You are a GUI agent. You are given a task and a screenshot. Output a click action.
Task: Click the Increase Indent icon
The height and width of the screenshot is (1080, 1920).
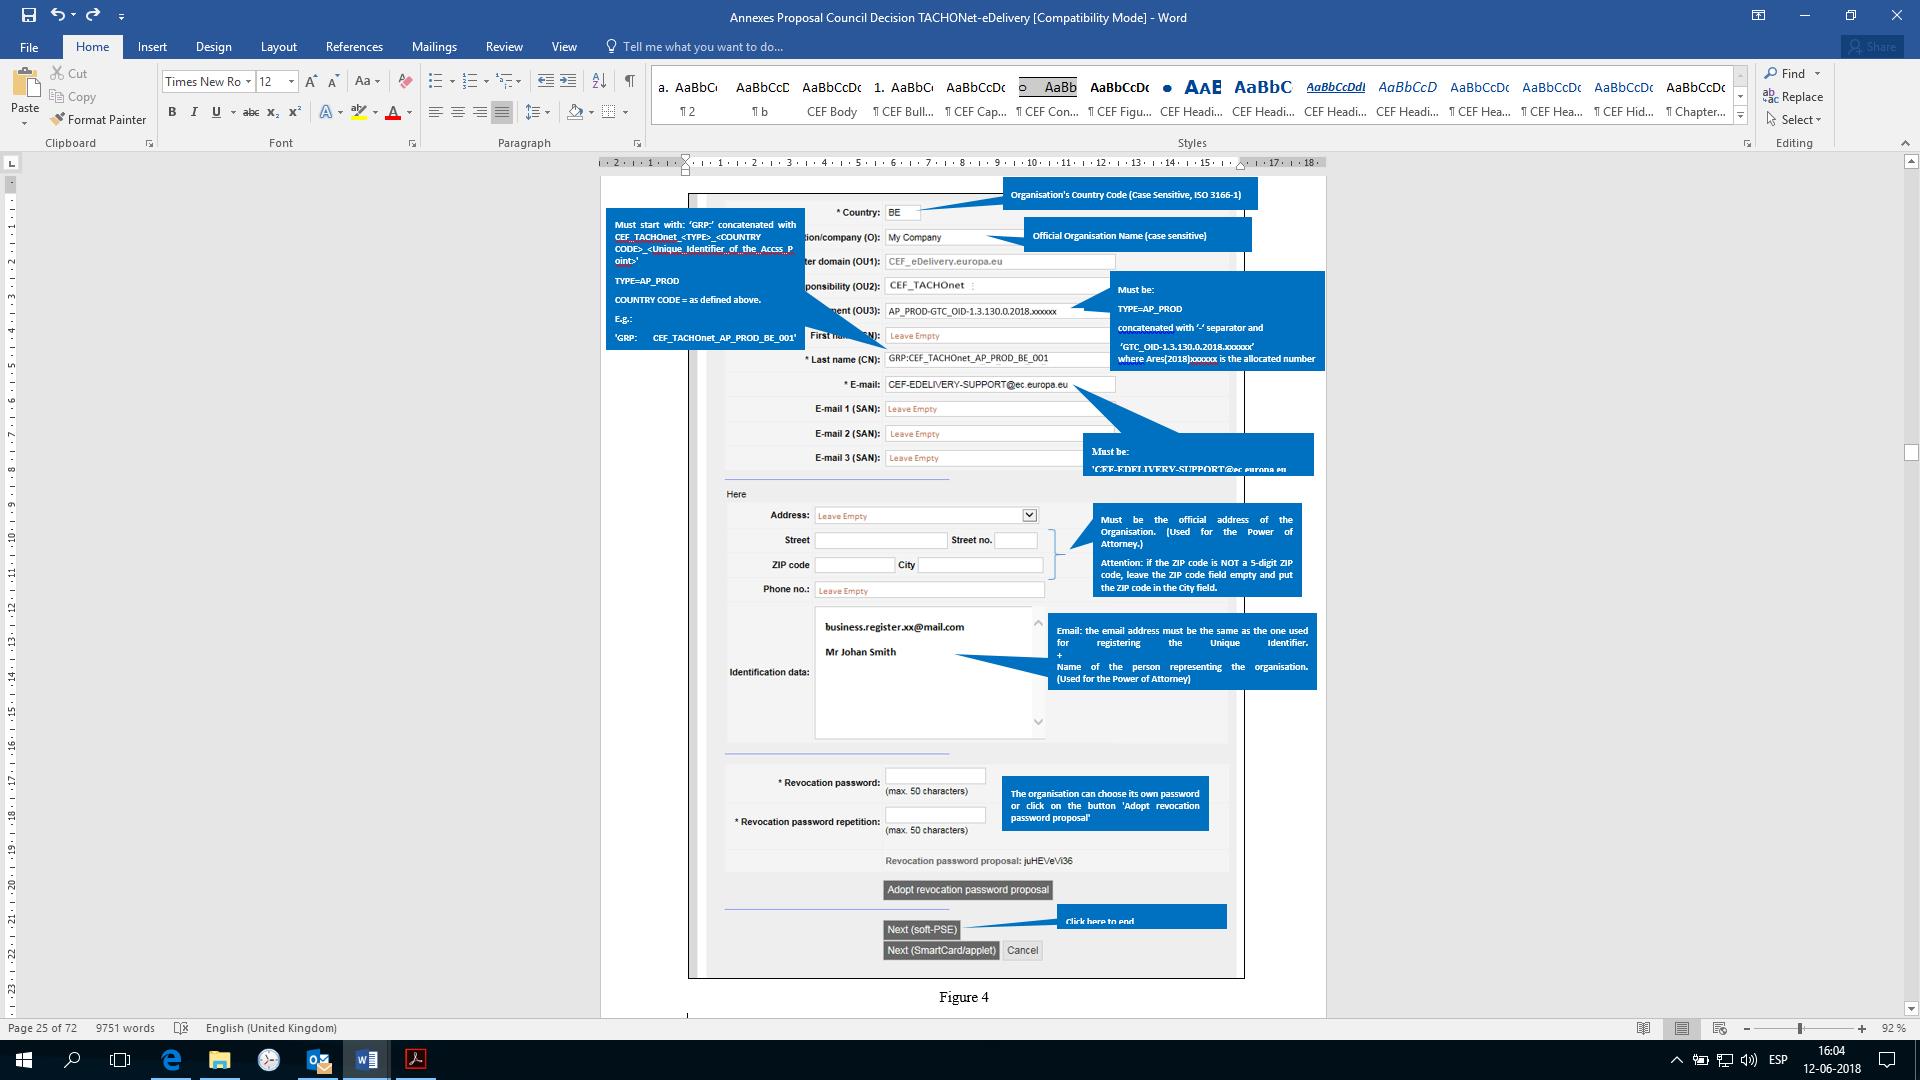click(568, 81)
